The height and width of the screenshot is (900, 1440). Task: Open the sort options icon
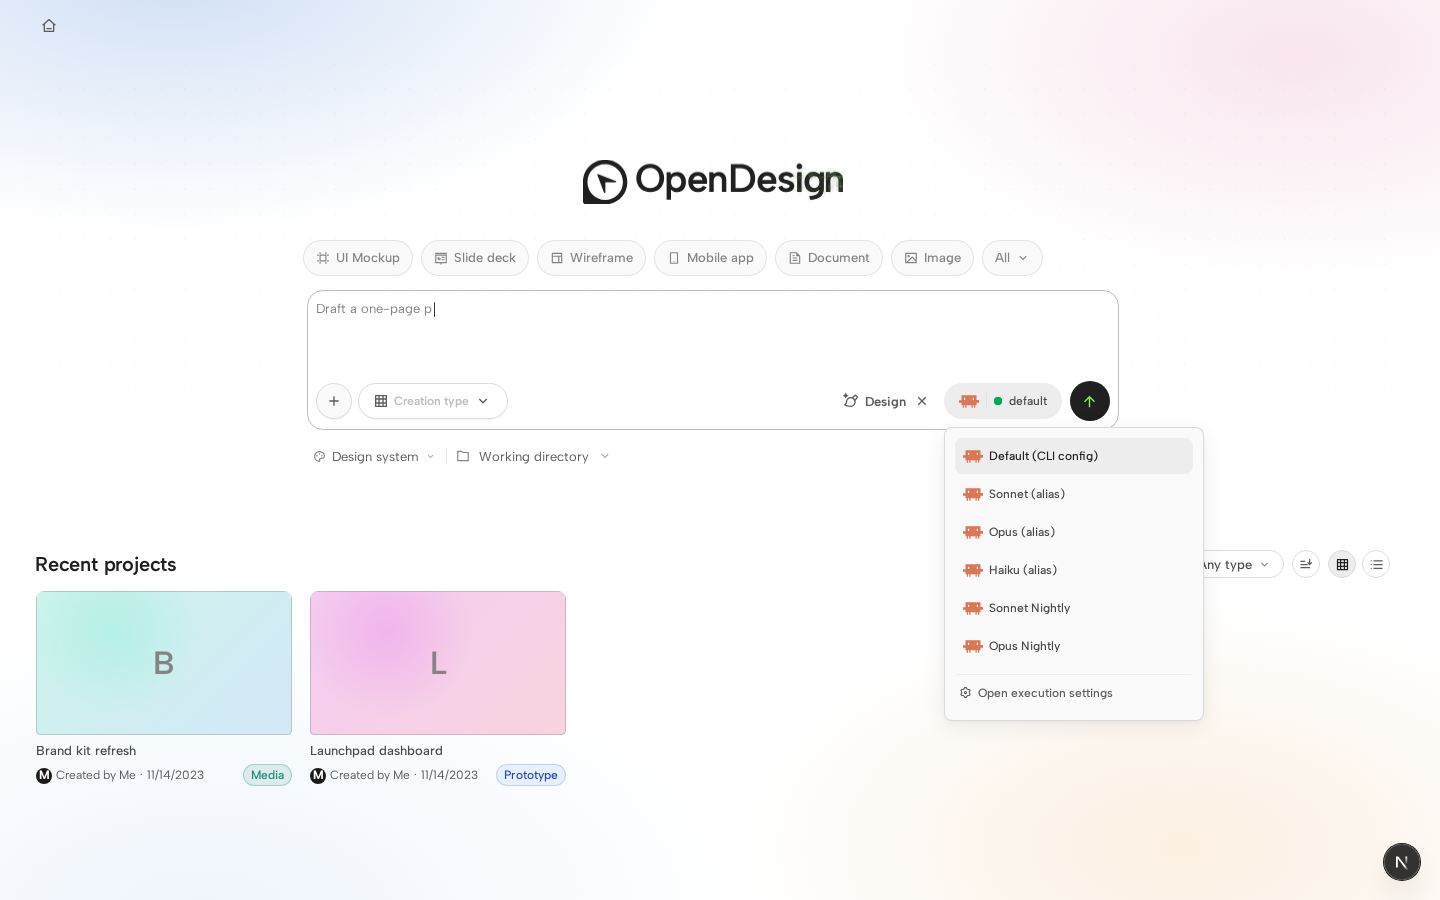(1306, 564)
